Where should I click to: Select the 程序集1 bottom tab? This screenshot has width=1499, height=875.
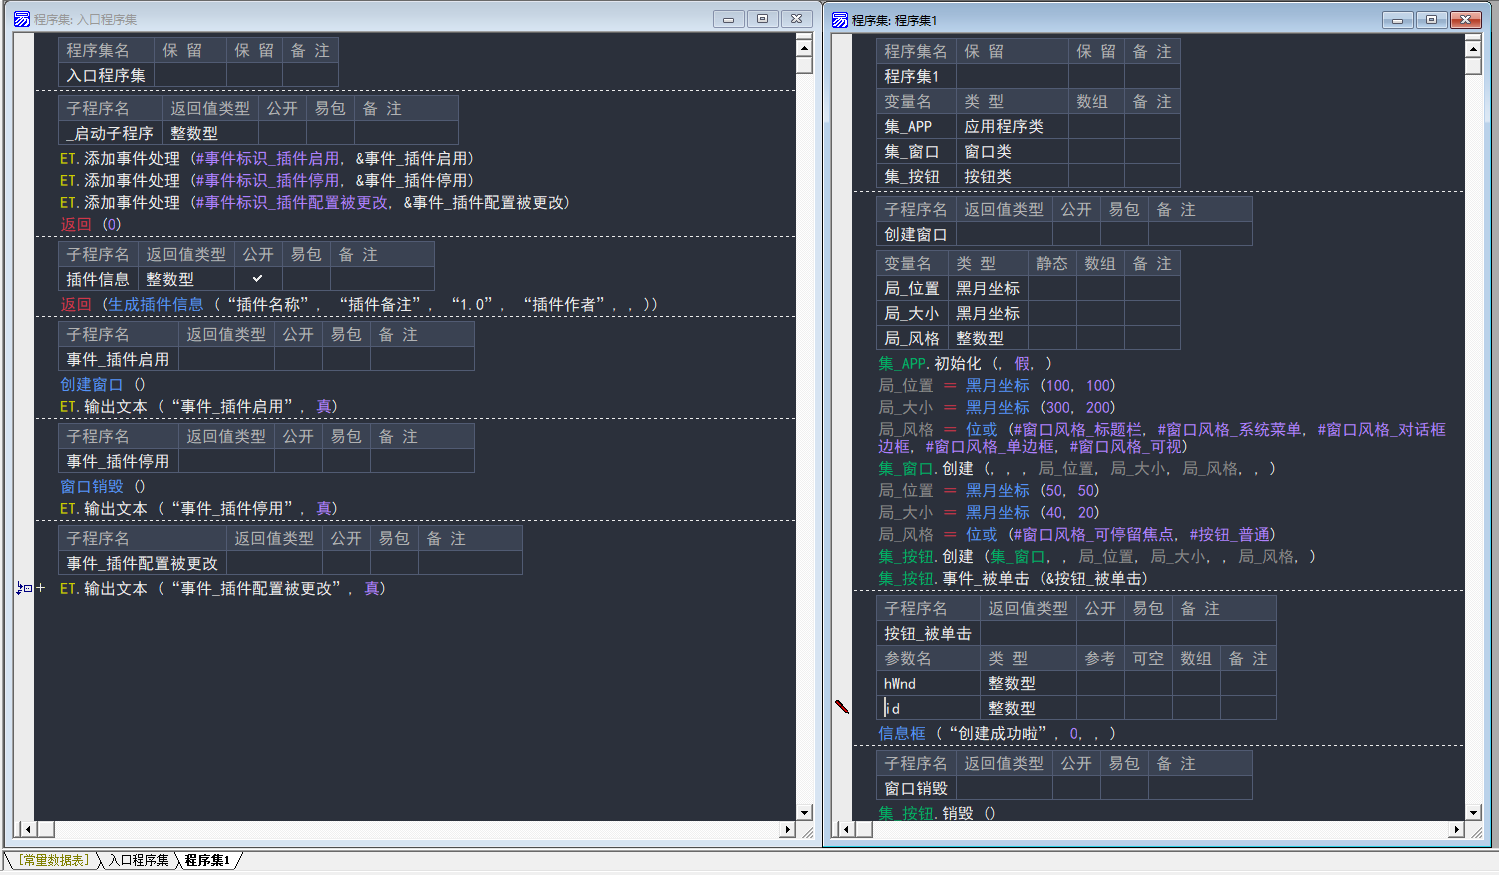click(207, 860)
